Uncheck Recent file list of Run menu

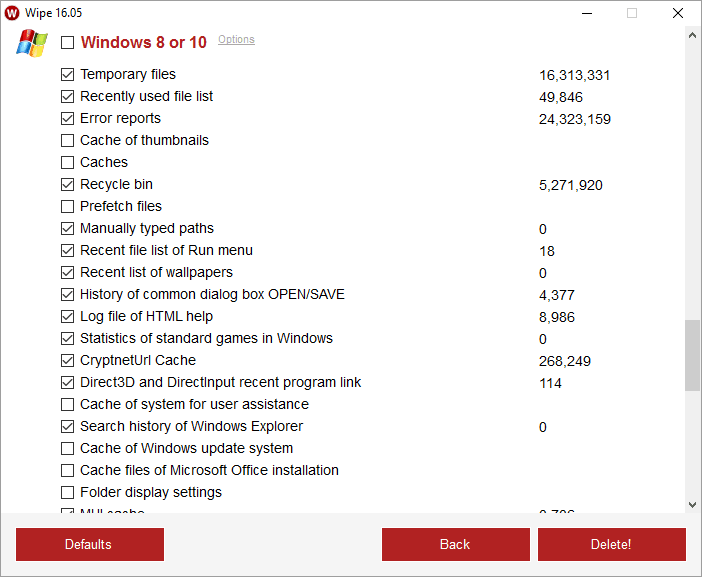67,250
